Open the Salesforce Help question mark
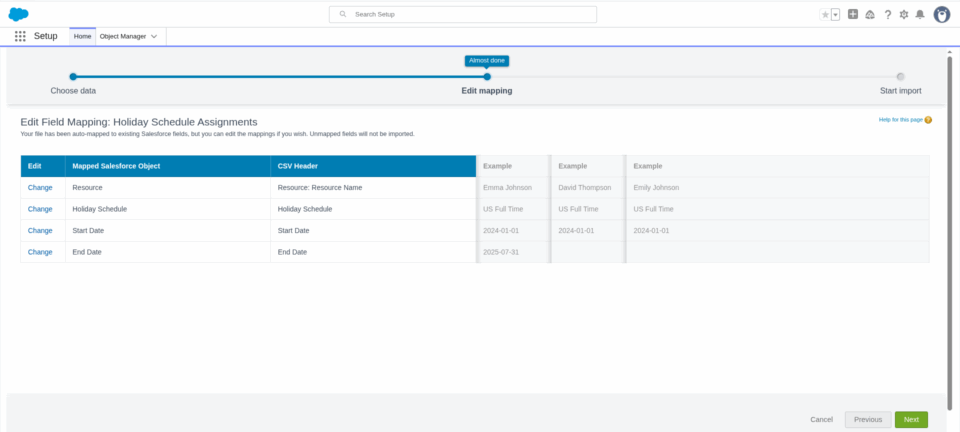 (x=887, y=14)
